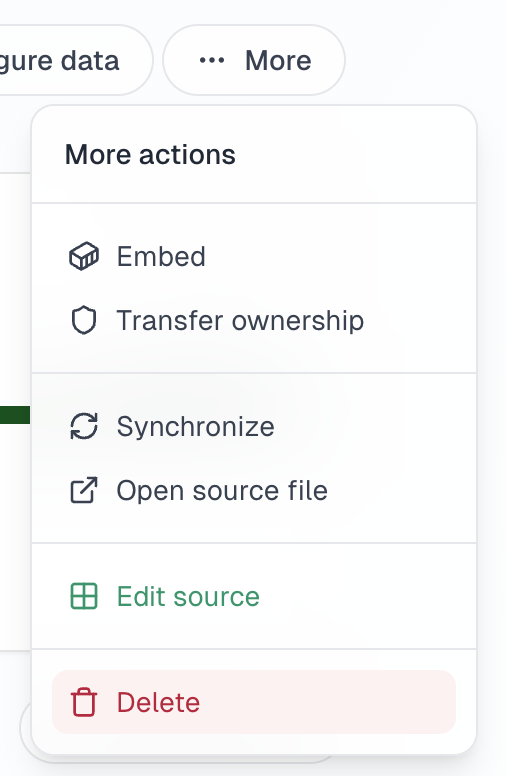Open the Configure data button
Screen dimensions: 510x776
(x=74, y=60)
